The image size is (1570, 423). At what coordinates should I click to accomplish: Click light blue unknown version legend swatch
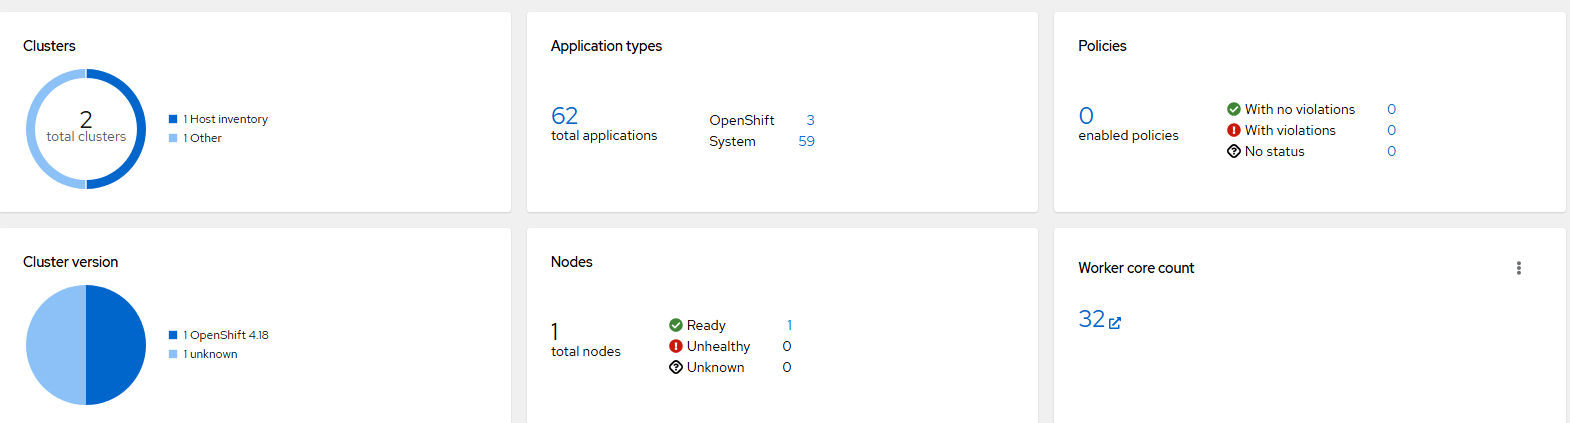click(x=173, y=354)
